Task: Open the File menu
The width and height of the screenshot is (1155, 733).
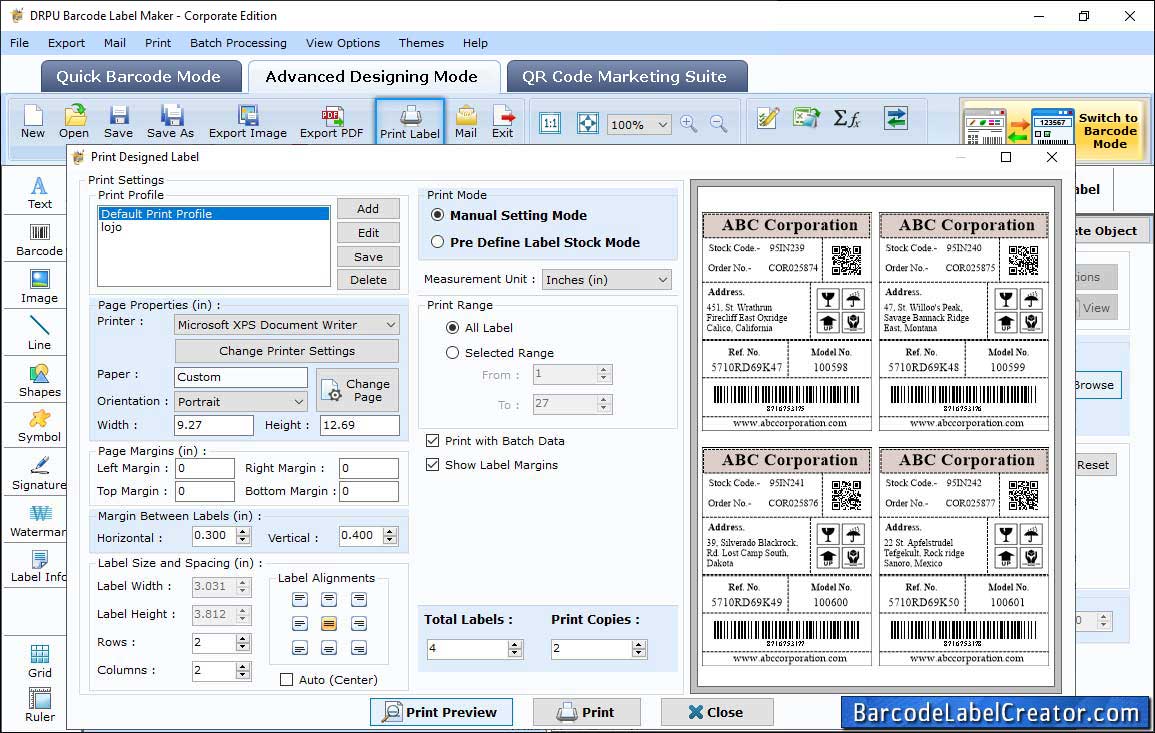Action: click(x=19, y=43)
